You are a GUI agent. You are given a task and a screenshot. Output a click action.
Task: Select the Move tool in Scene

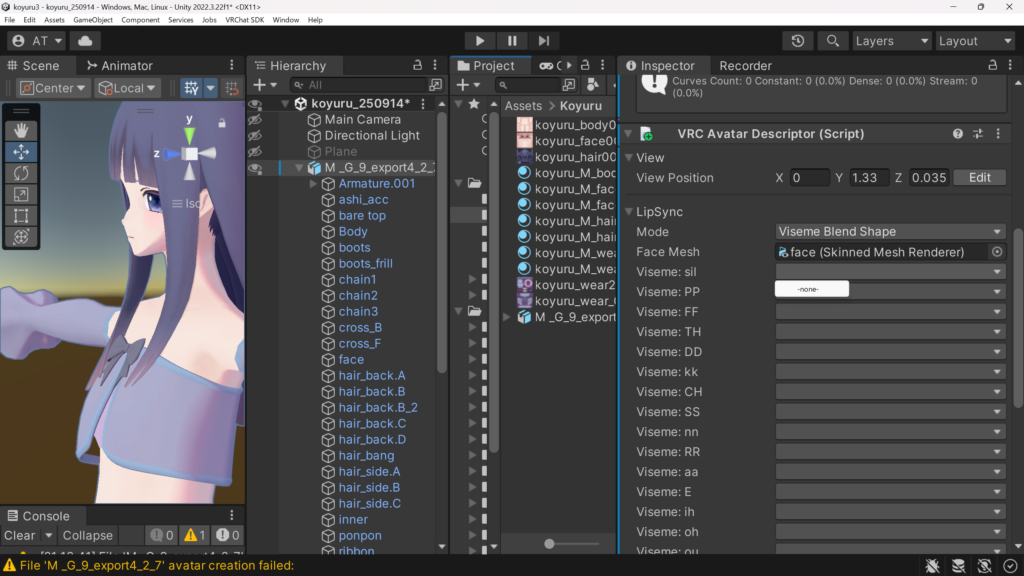(21, 152)
